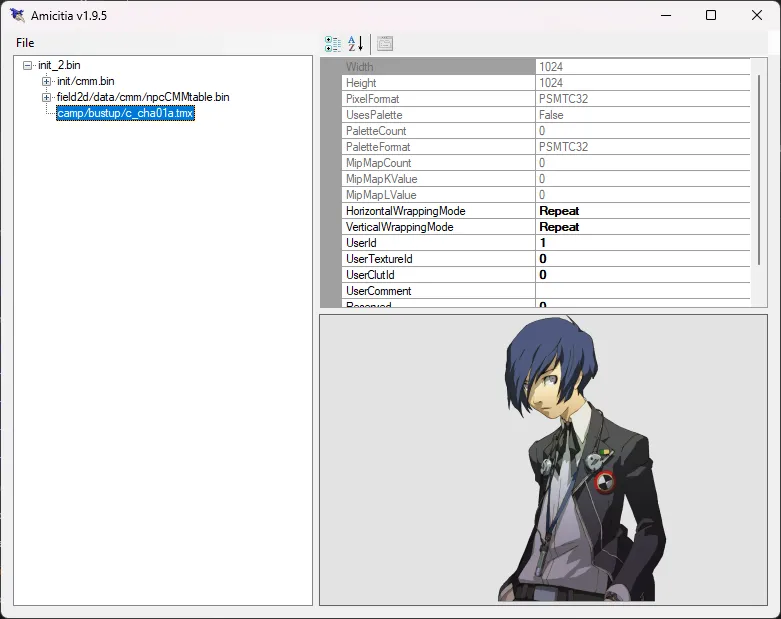
Task: Select the MipMapLValue property label
Action: click(381, 194)
